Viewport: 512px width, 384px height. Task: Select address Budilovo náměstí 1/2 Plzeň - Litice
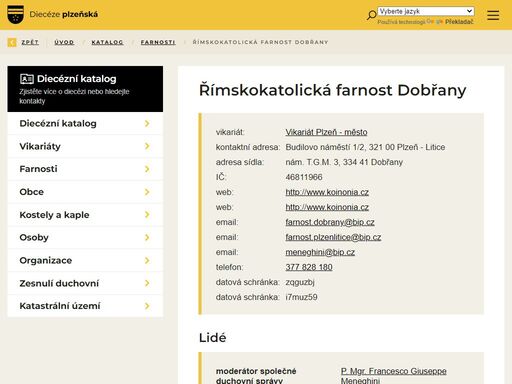tap(365, 147)
